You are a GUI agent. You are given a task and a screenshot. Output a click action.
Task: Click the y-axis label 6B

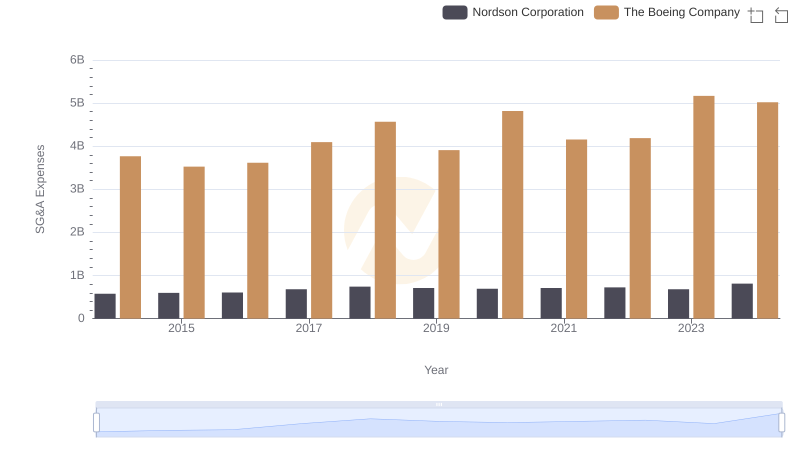point(77,60)
